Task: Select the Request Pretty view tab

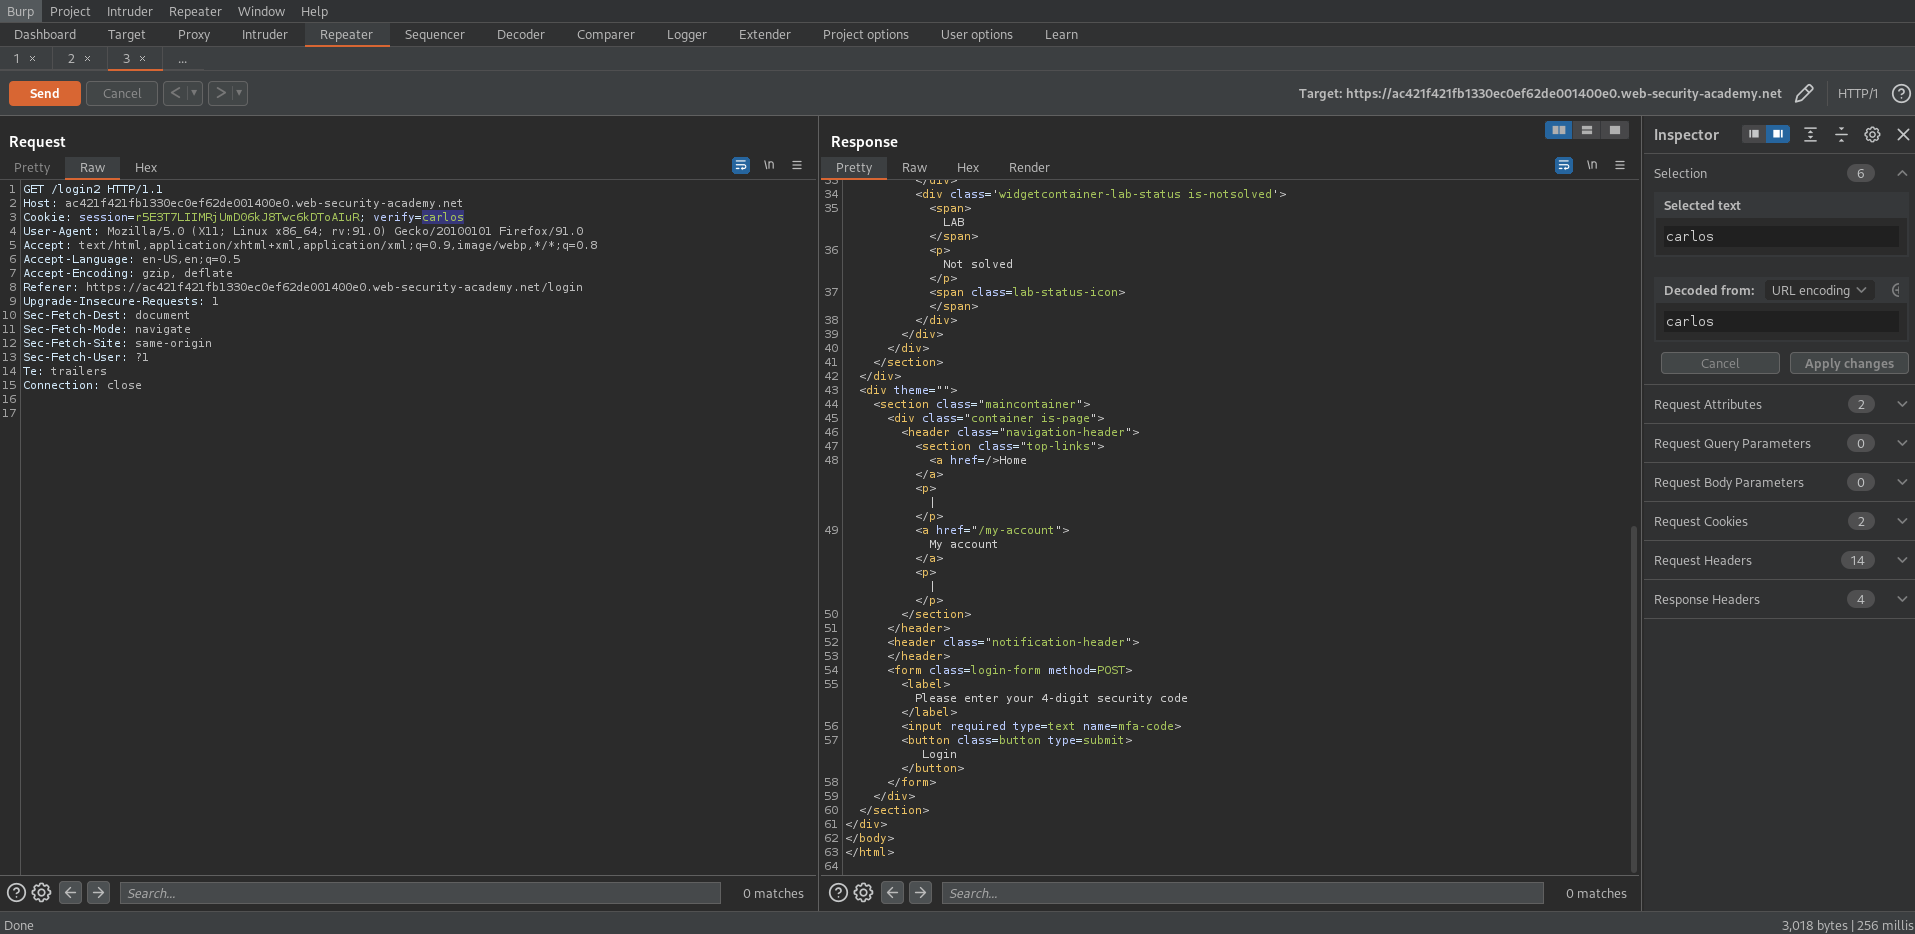Action: (32, 167)
